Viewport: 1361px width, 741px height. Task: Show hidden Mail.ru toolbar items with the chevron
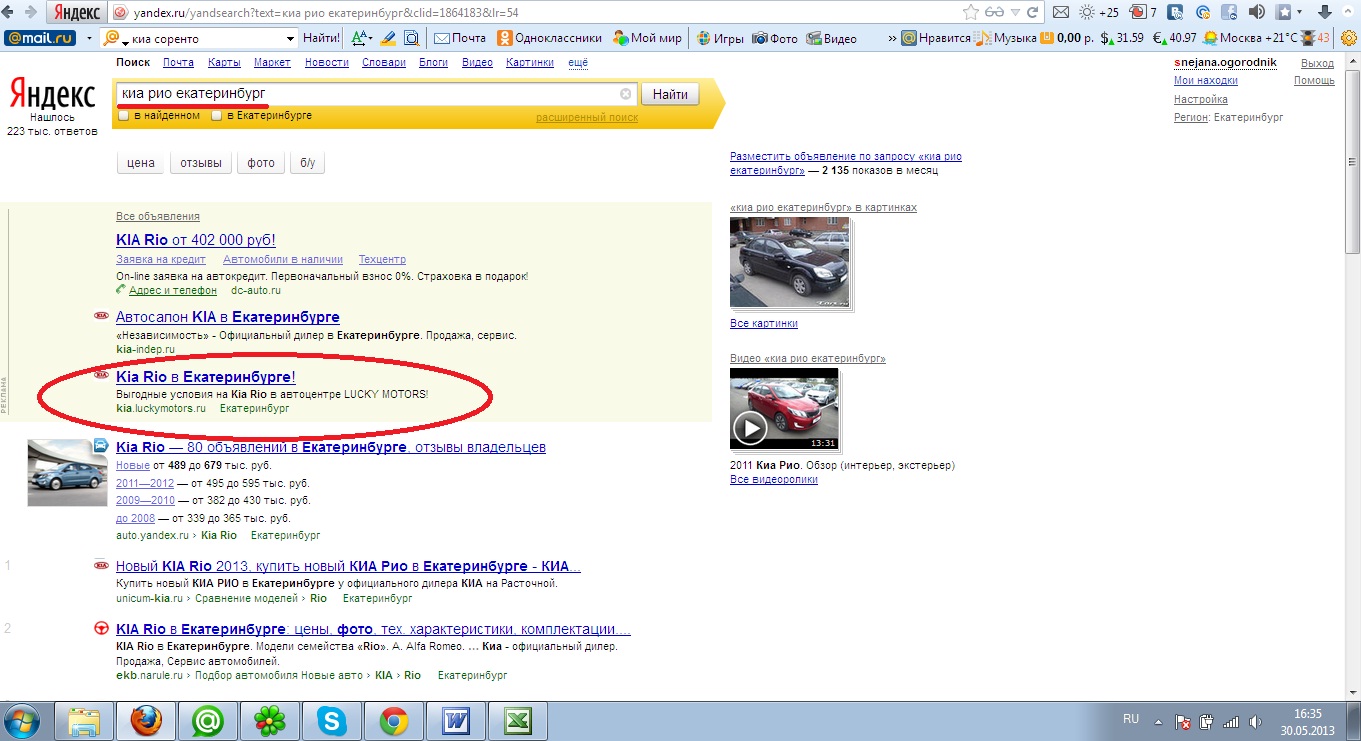[x=891, y=38]
